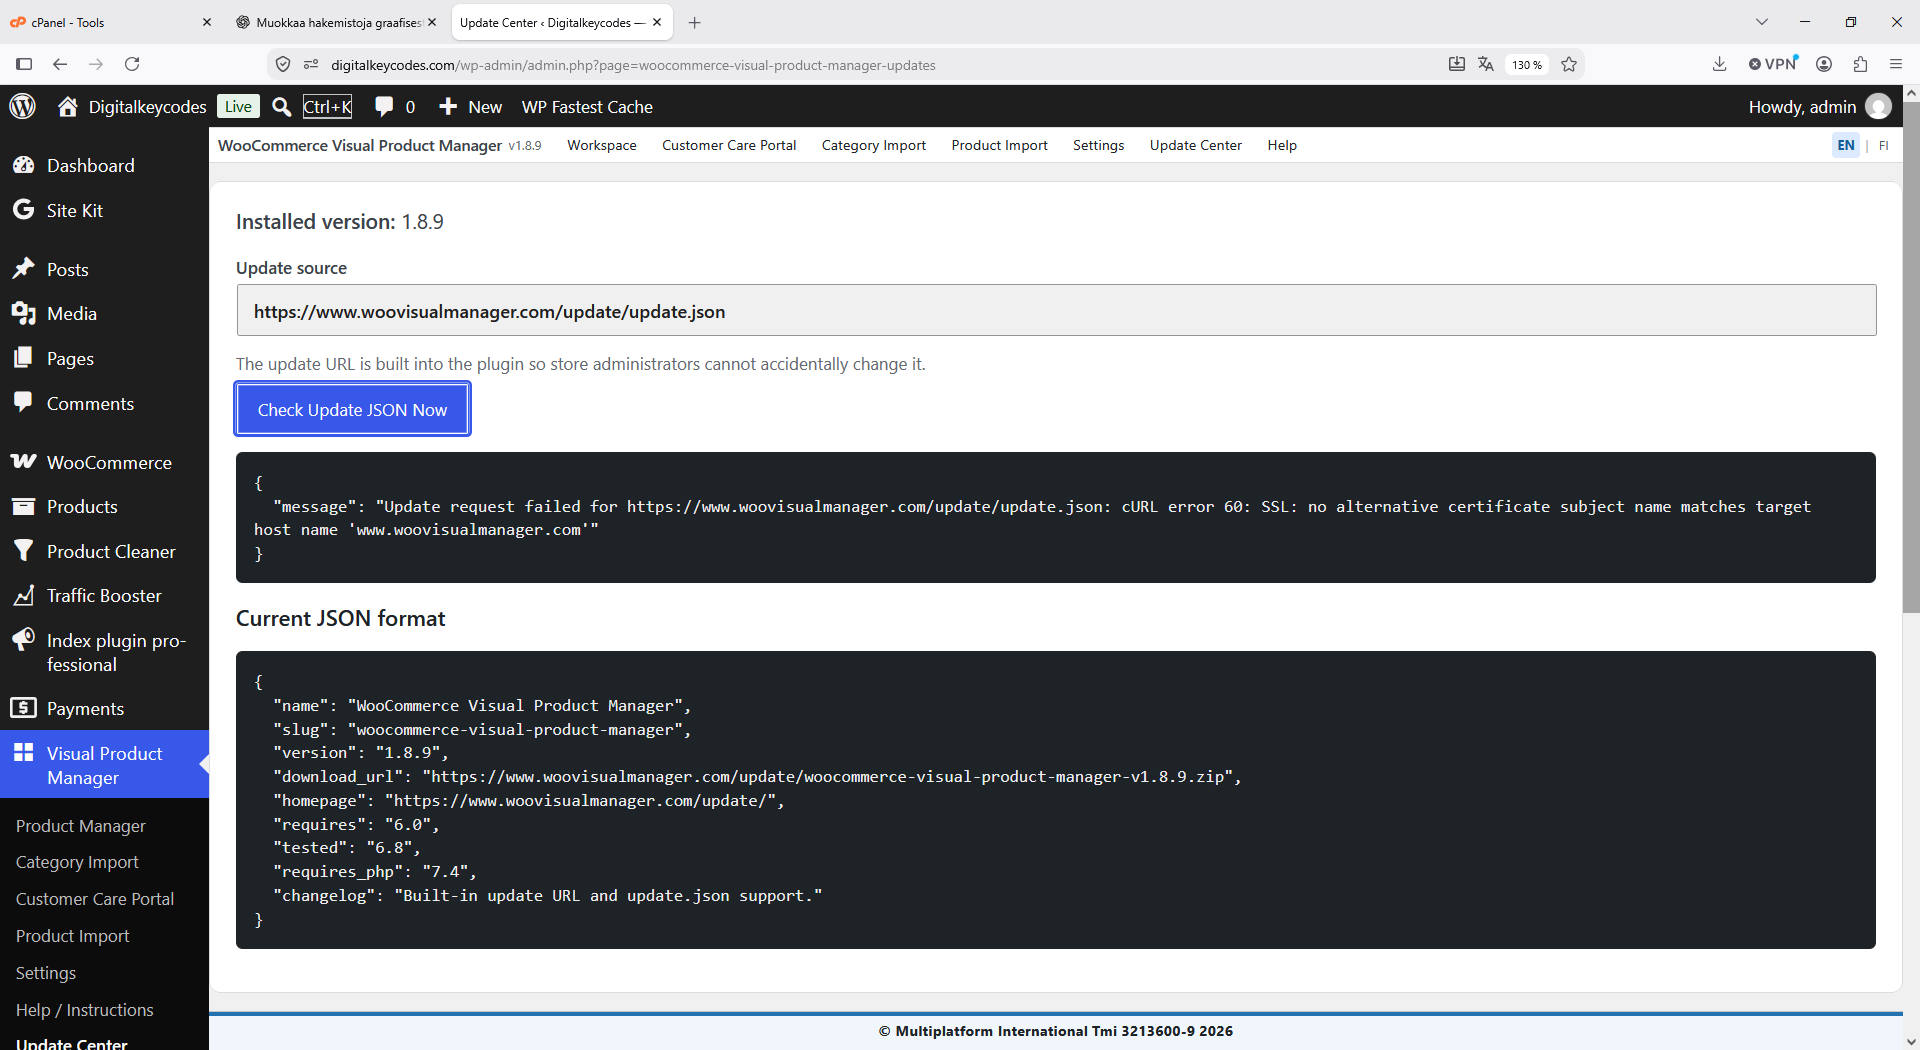This screenshot has width=1920, height=1050.
Task: Go back with the browser back arrow
Action: (60, 64)
